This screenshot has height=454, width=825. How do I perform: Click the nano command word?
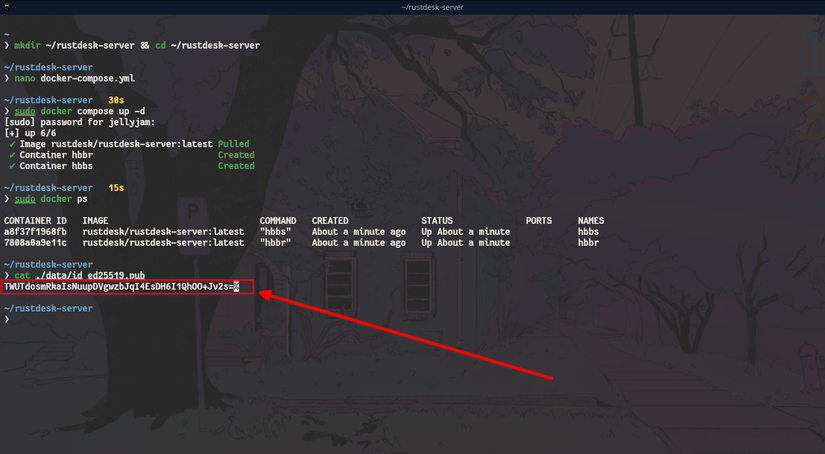point(25,78)
